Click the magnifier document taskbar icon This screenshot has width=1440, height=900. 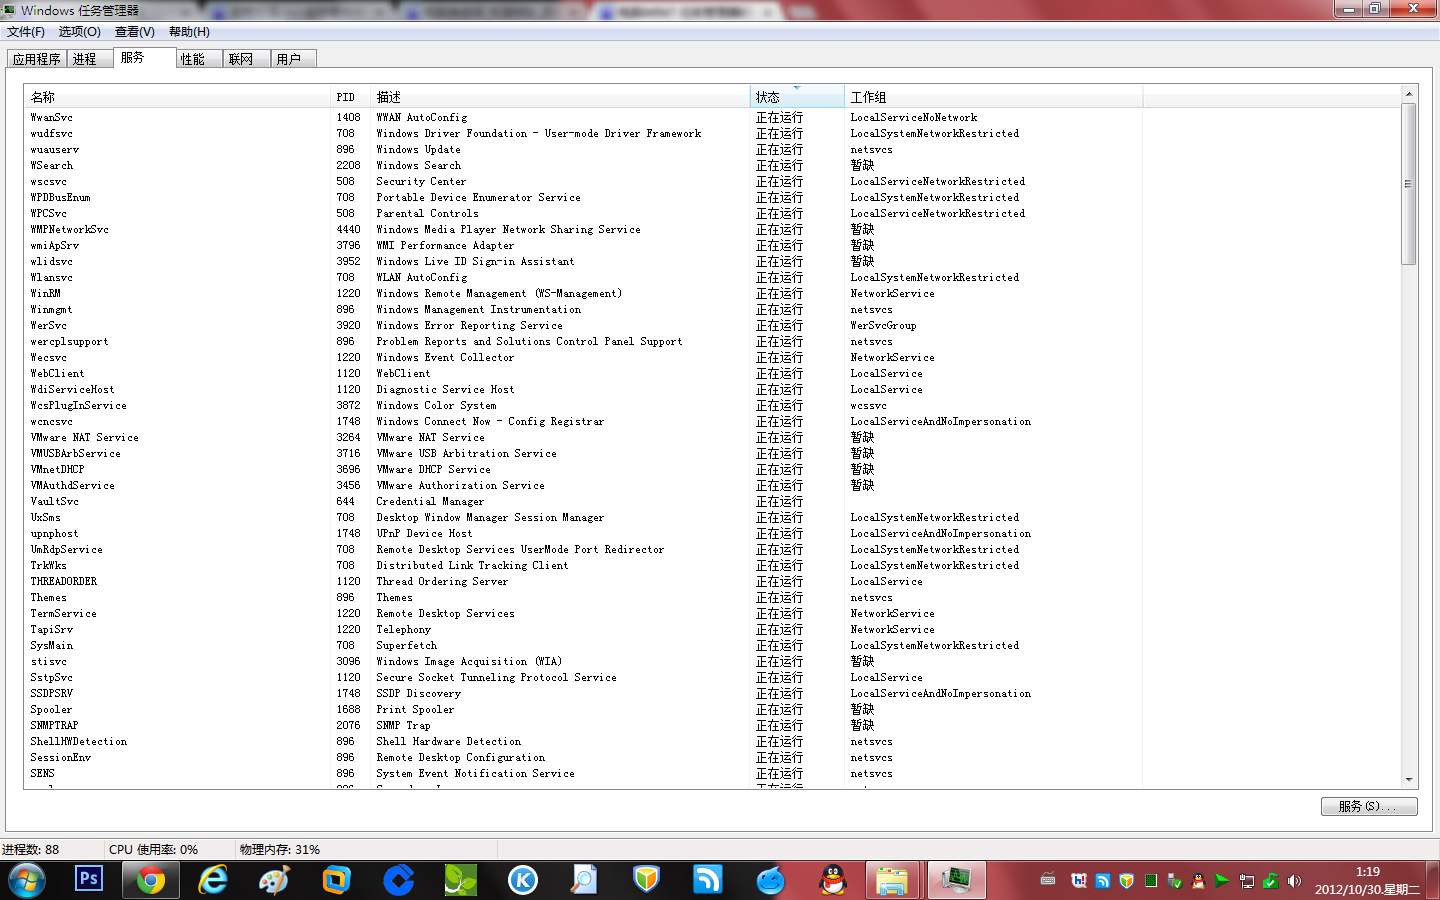(584, 880)
